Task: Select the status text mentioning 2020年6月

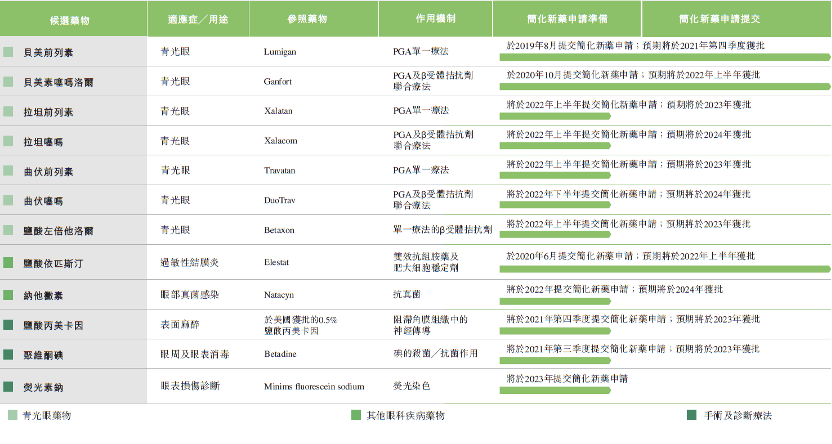Action: point(631,256)
